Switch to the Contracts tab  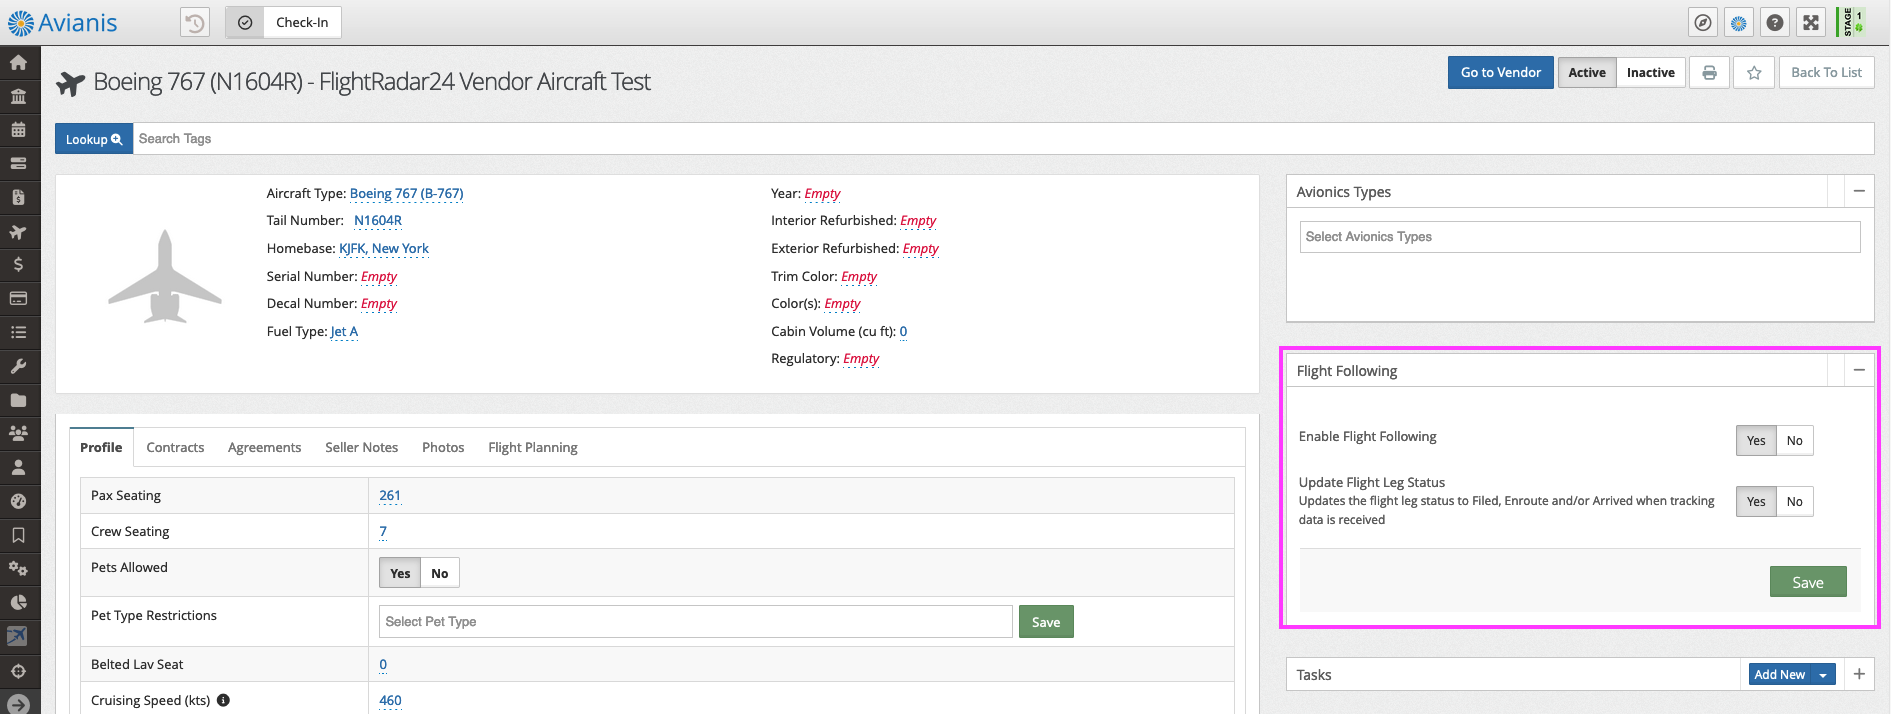pyautogui.click(x=175, y=447)
